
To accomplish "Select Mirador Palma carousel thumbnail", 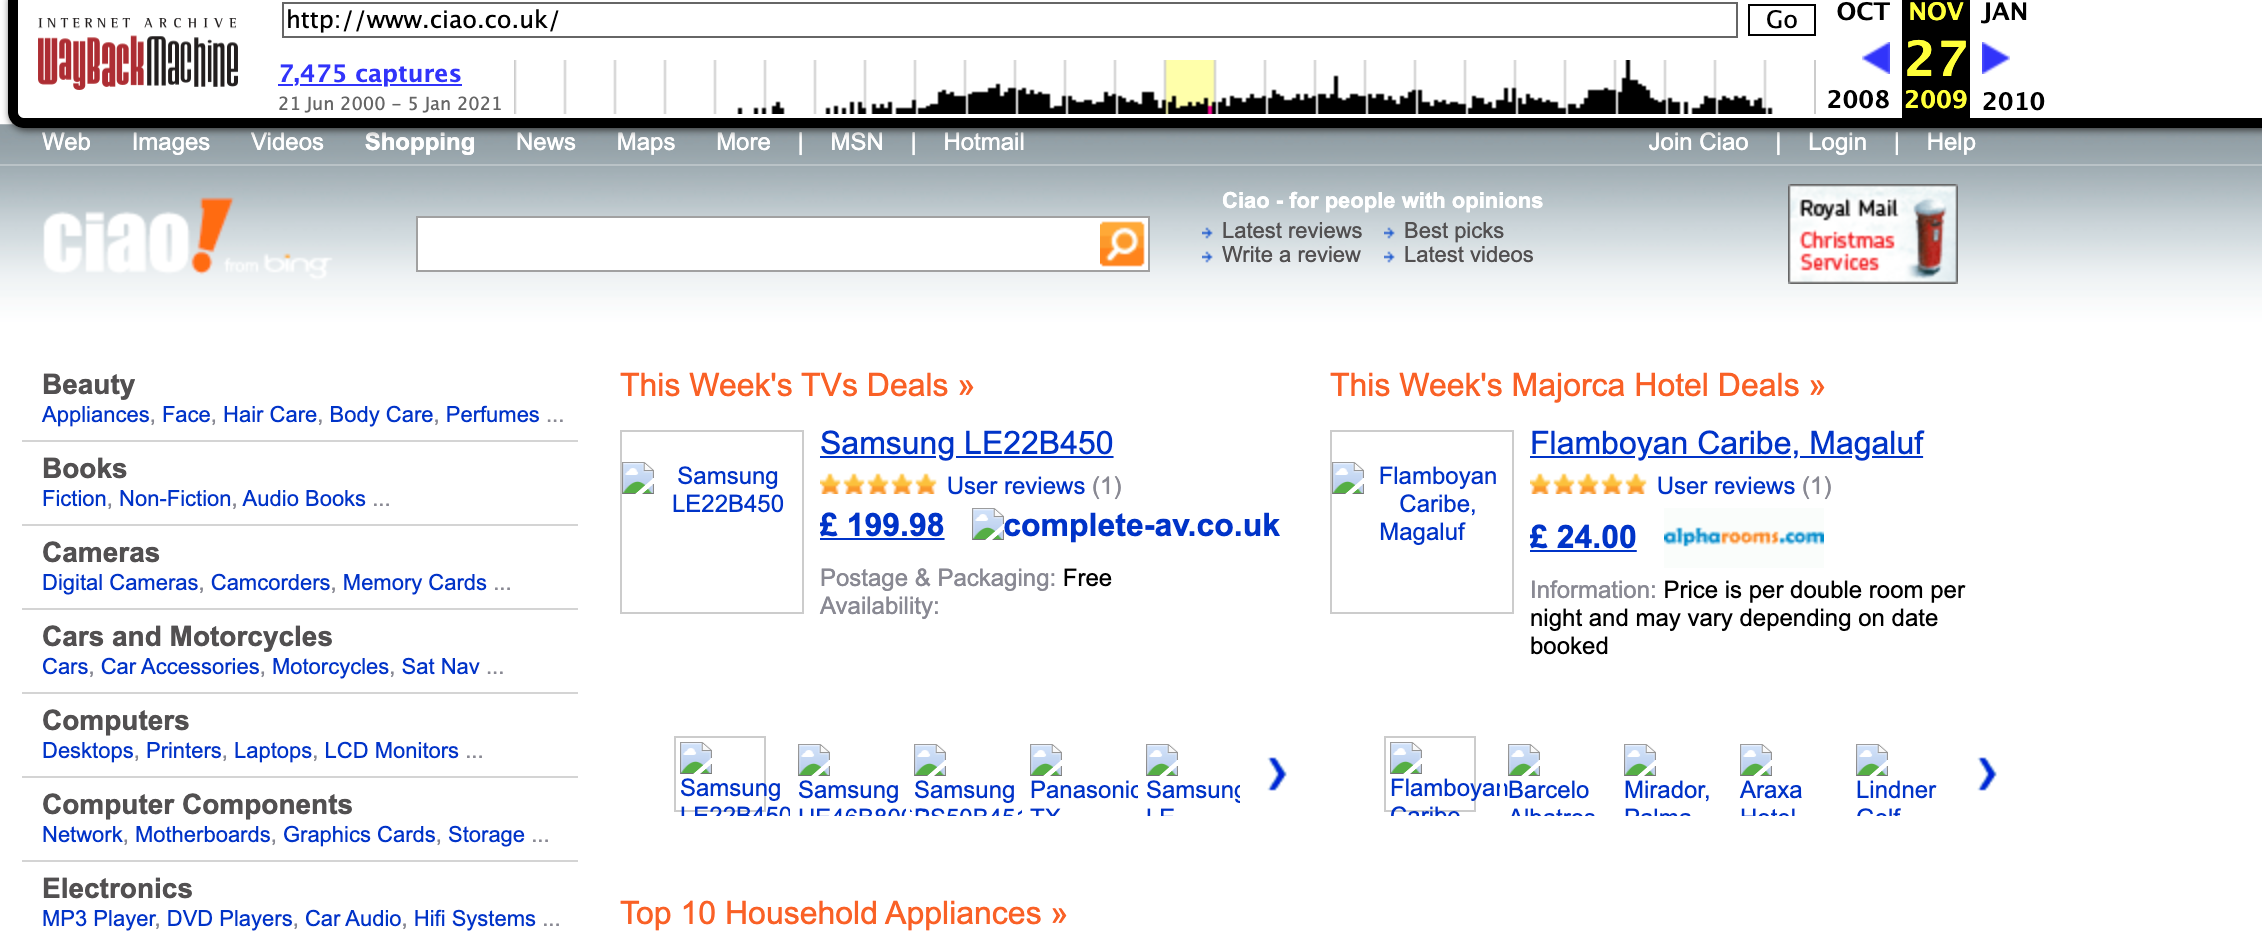I will [1667, 778].
